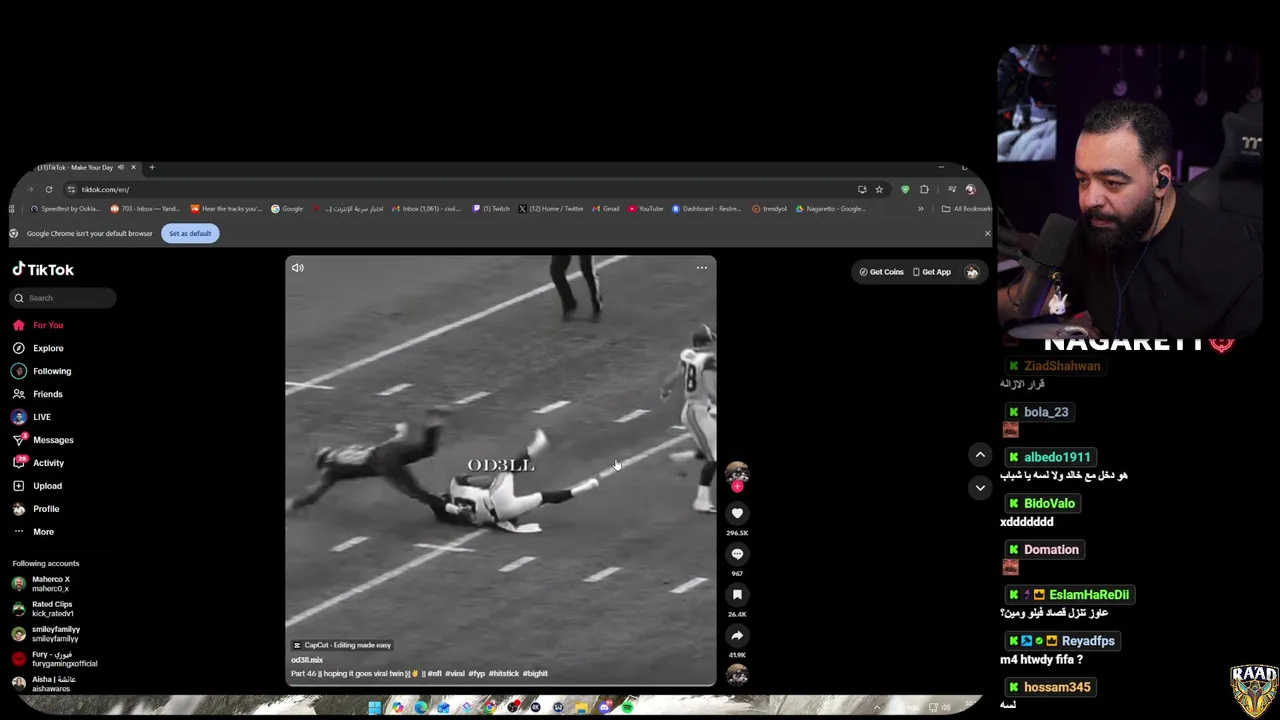Follow creator with the red plus badge
The width and height of the screenshot is (1280, 720).
coord(737,487)
